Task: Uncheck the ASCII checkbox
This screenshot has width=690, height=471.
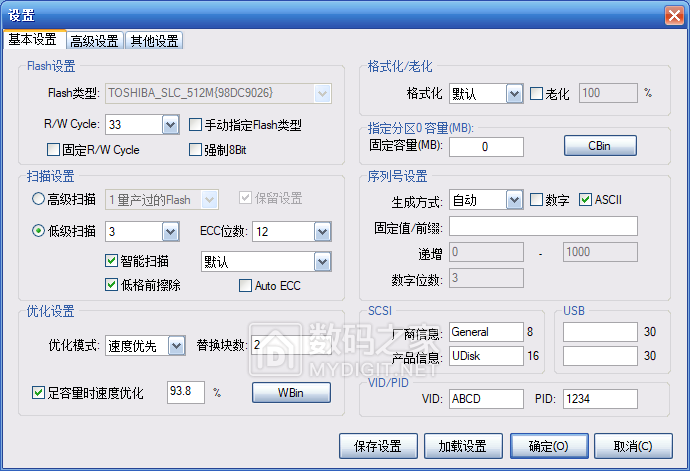Action: (585, 200)
